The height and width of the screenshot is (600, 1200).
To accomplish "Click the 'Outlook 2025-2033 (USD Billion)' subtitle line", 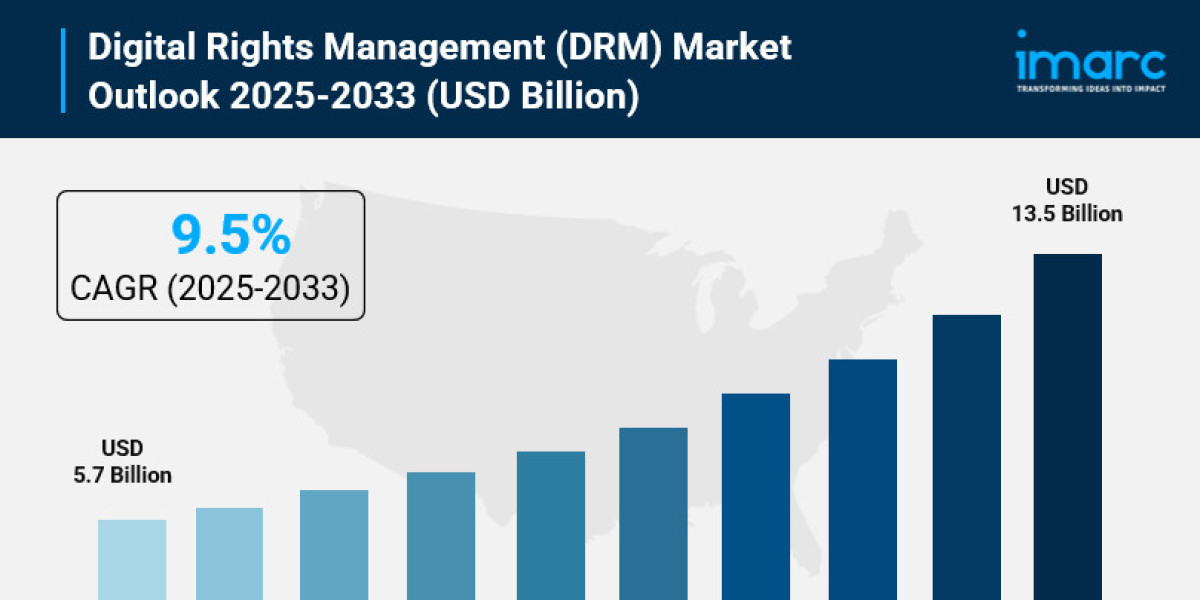I will (x=363, y=98).
